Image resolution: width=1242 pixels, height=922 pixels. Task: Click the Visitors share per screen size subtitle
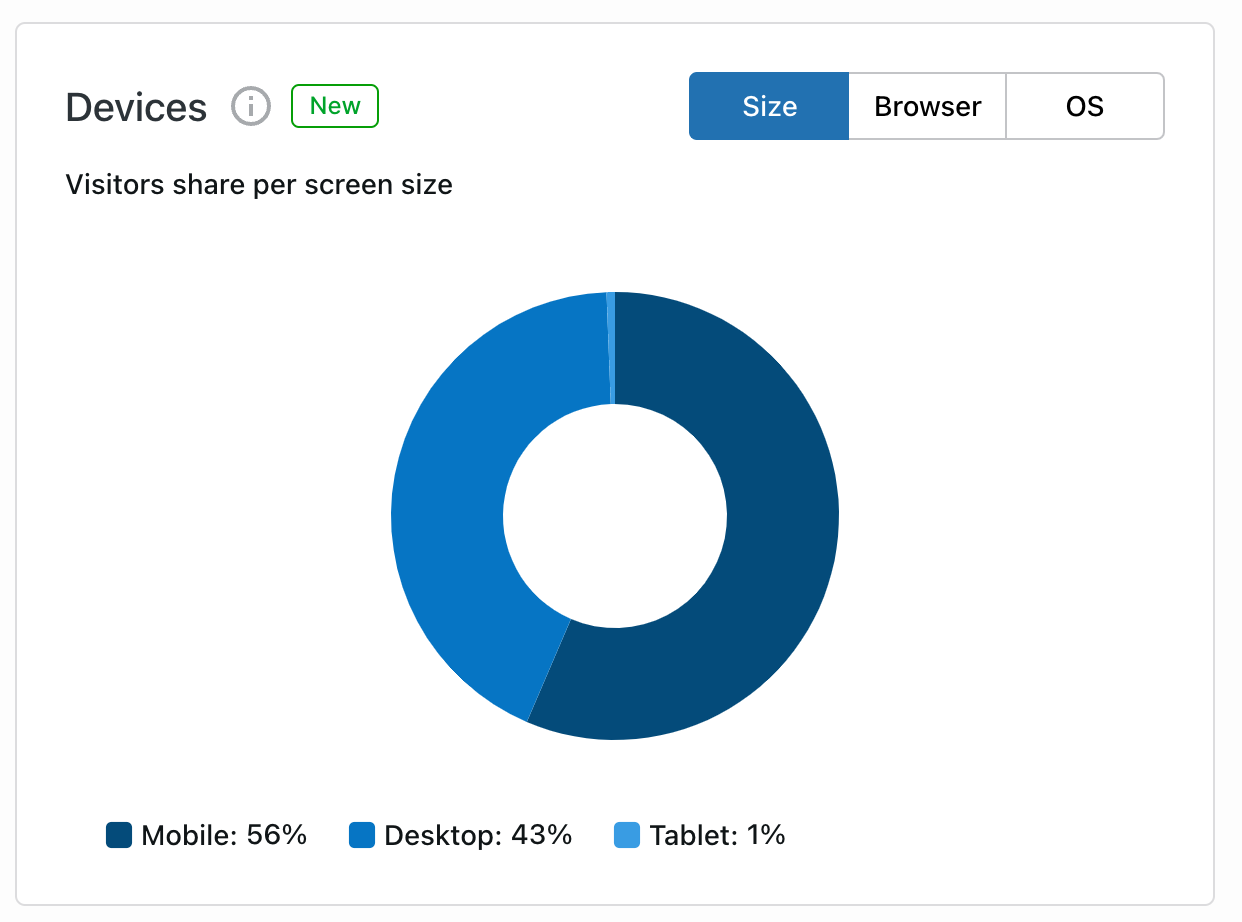258,185
